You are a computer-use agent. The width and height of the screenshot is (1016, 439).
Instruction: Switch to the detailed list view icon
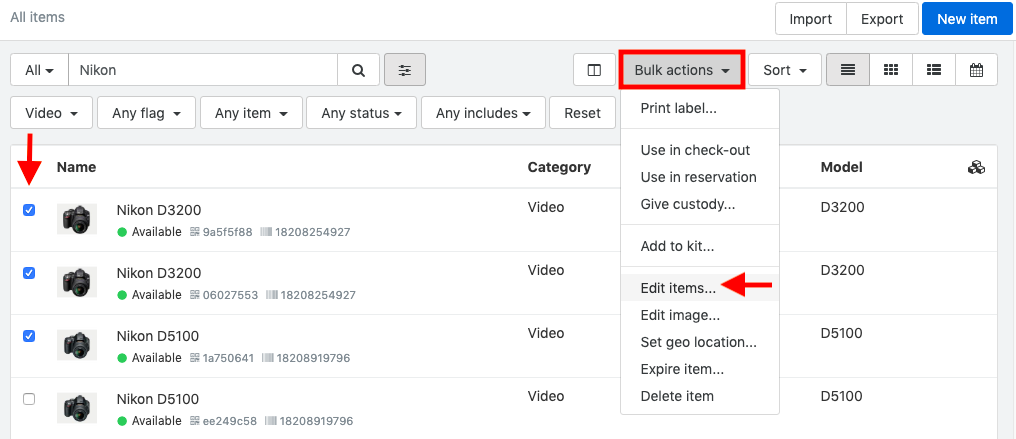pos(934,70)
